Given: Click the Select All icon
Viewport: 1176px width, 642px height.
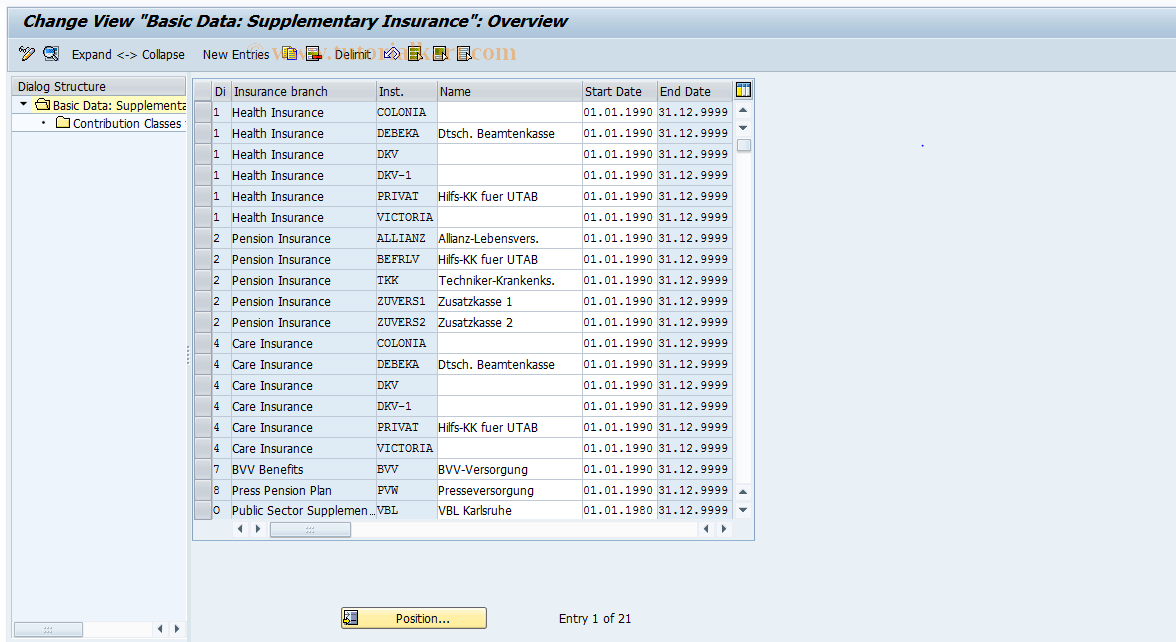Looking at the screenshot, I should [x=415, y=53].
